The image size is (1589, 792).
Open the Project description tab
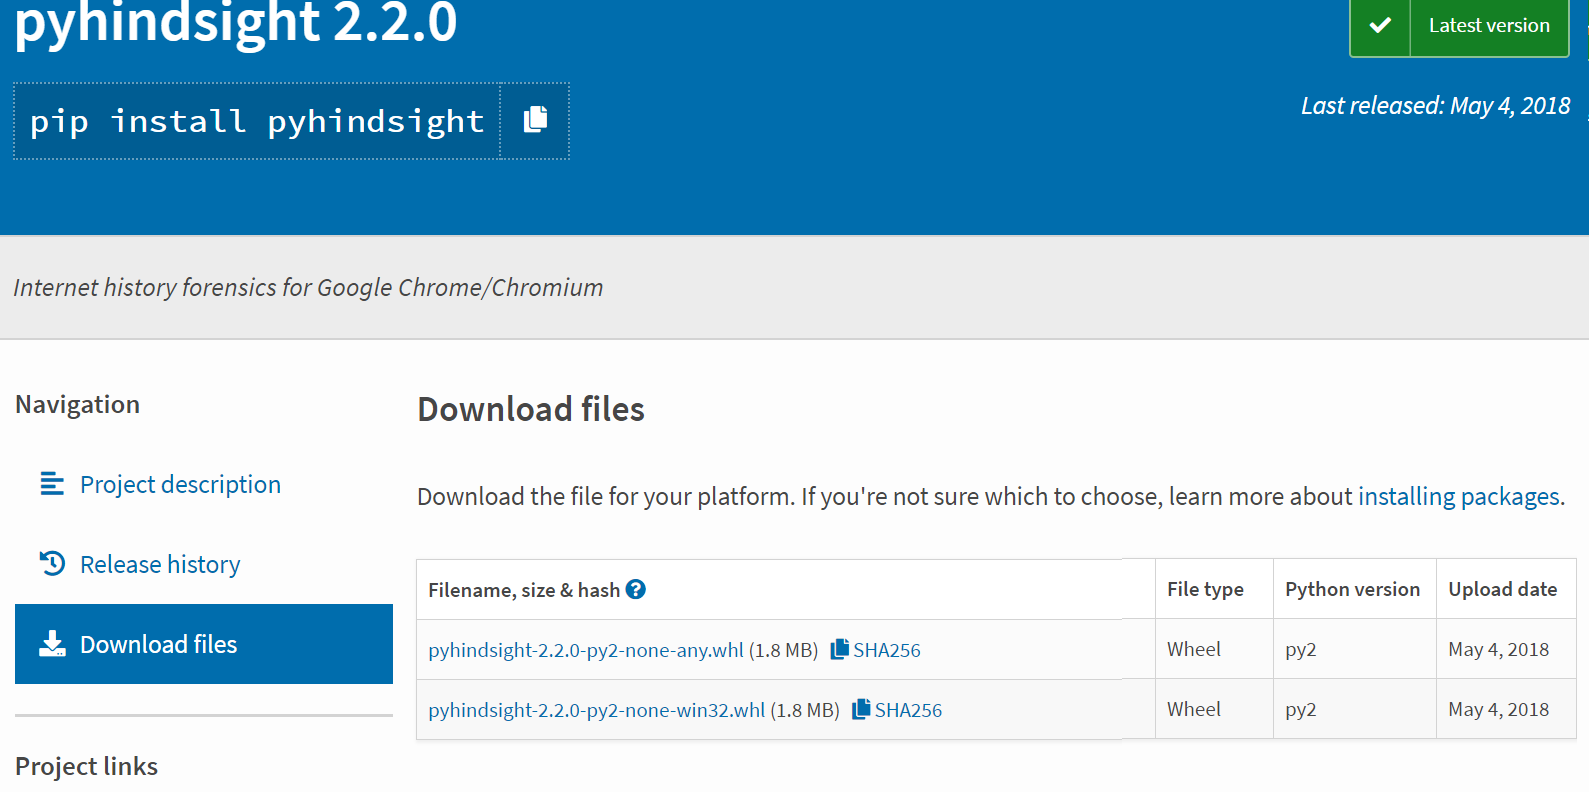pyautogui.click(x=180, y=484)
